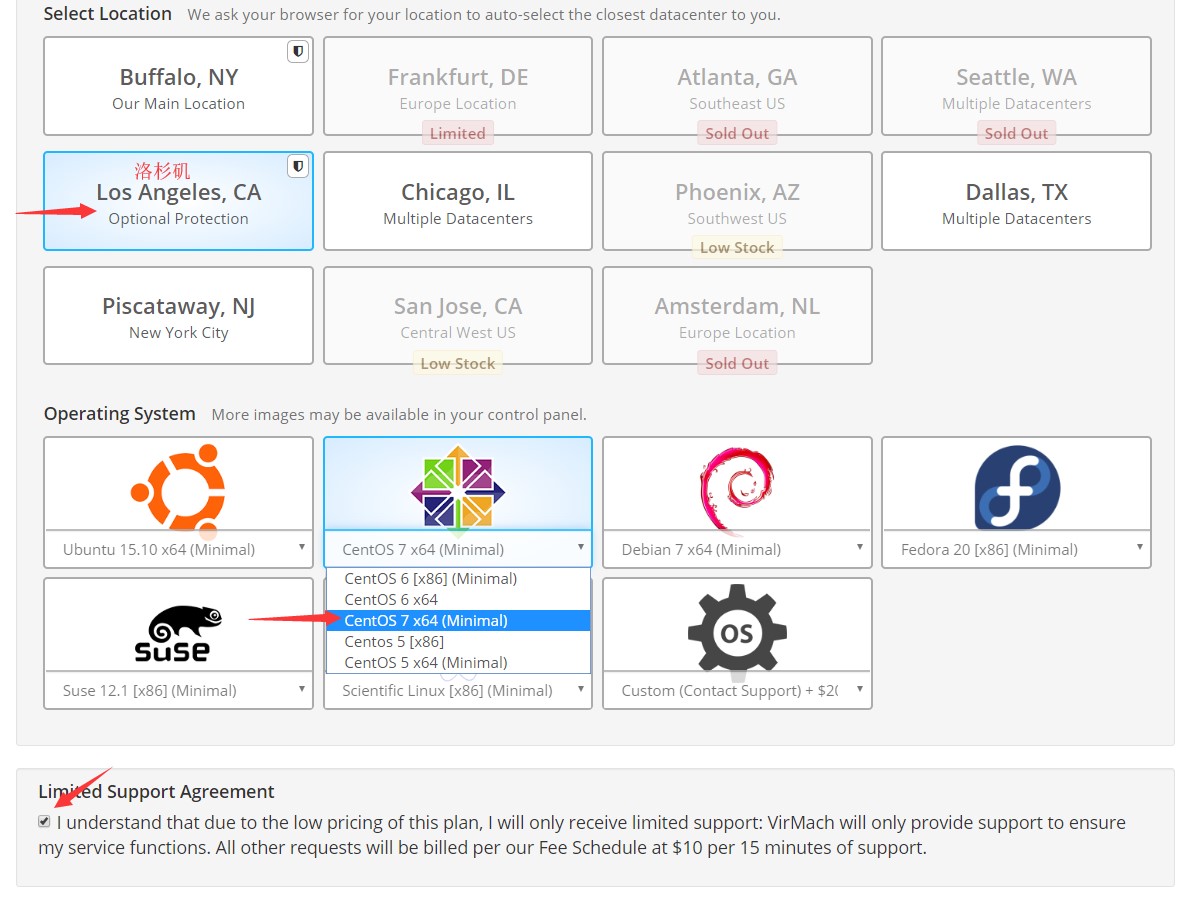Choose Centos 5 [x86] option
Screen dimensions: 1189x916
pyautogui.click(x=458, y=642)
